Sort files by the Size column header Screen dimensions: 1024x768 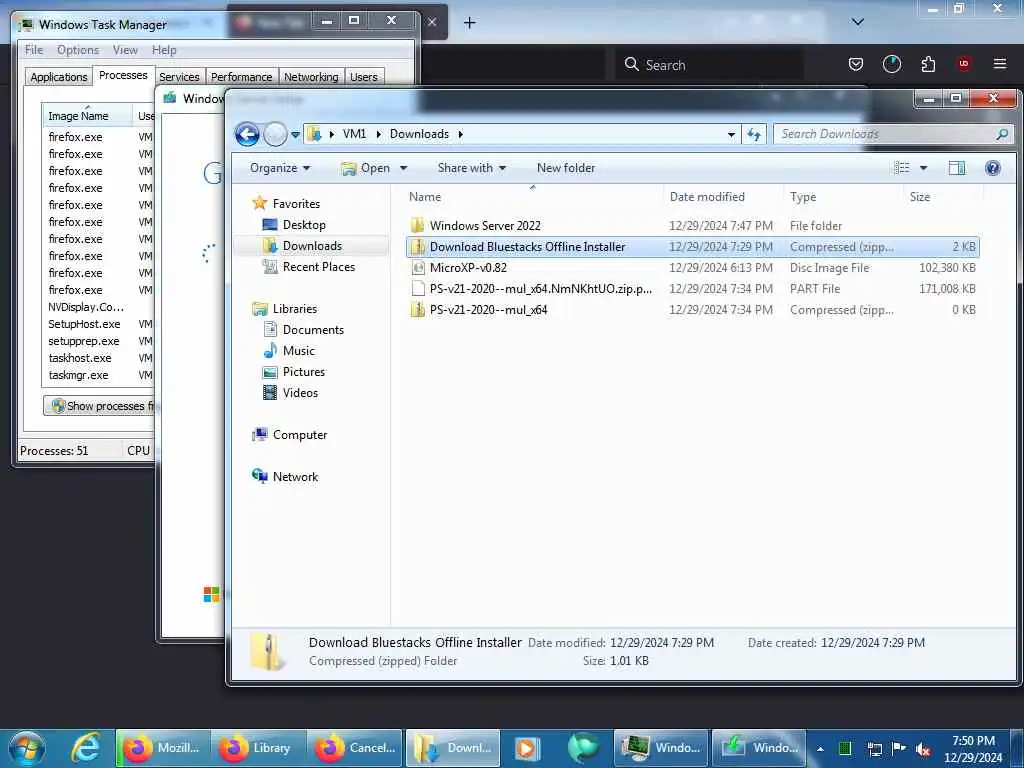[x=943, y=197]
